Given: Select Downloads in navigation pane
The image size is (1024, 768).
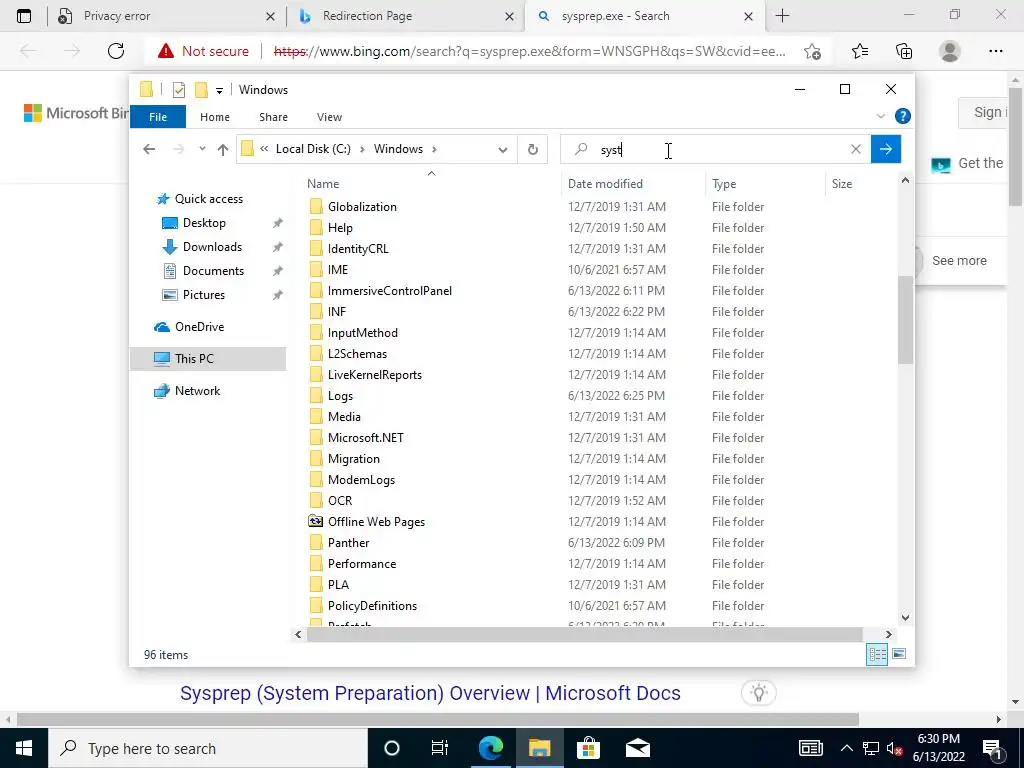Looking at the screenshot, I should tap(212, 247).
